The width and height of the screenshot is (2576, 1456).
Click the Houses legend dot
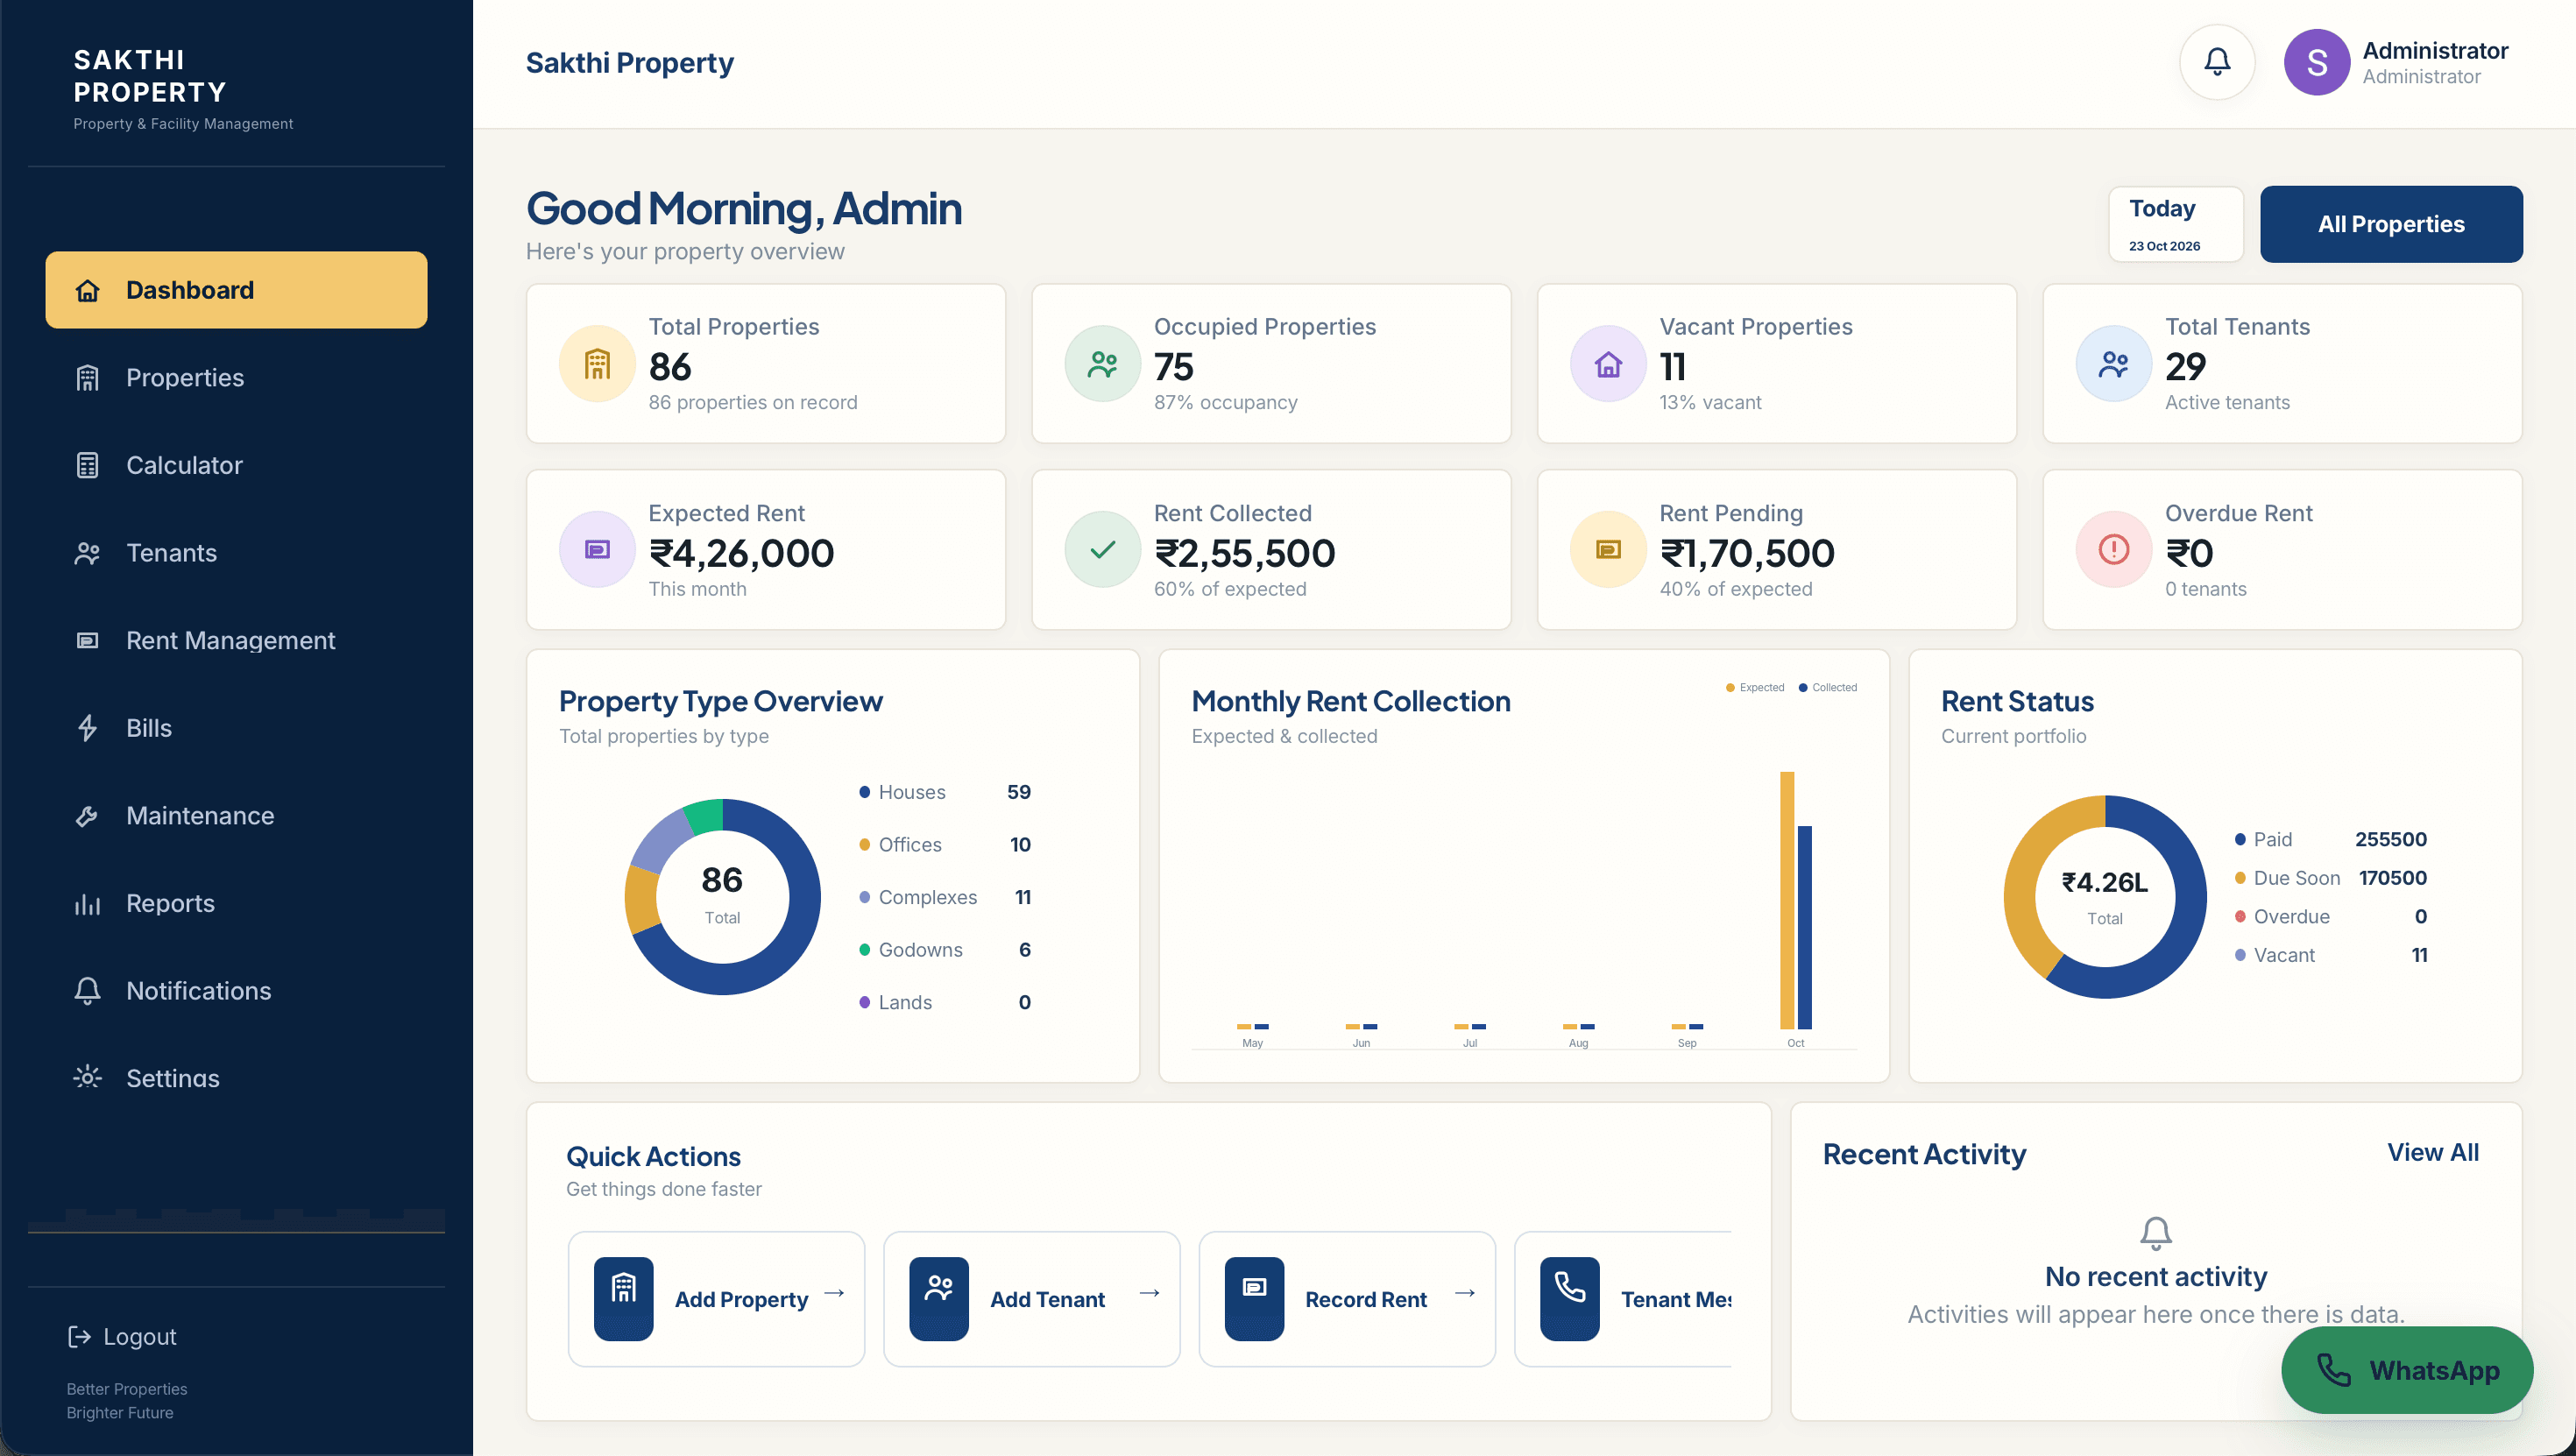[864, 792]
